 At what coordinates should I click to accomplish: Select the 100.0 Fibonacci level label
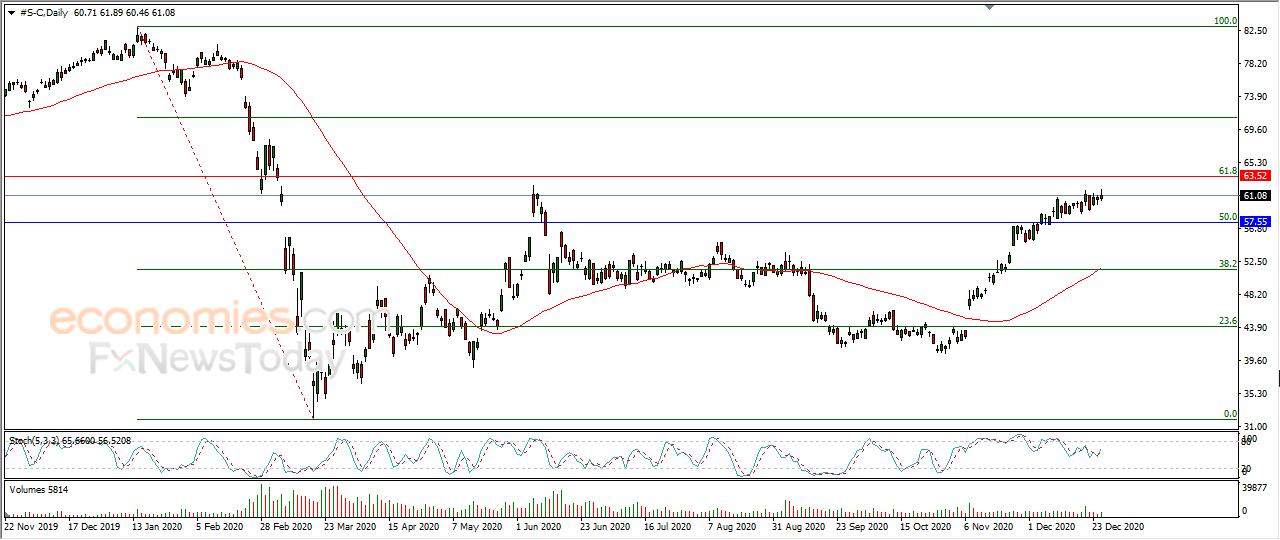[1225, 21]
